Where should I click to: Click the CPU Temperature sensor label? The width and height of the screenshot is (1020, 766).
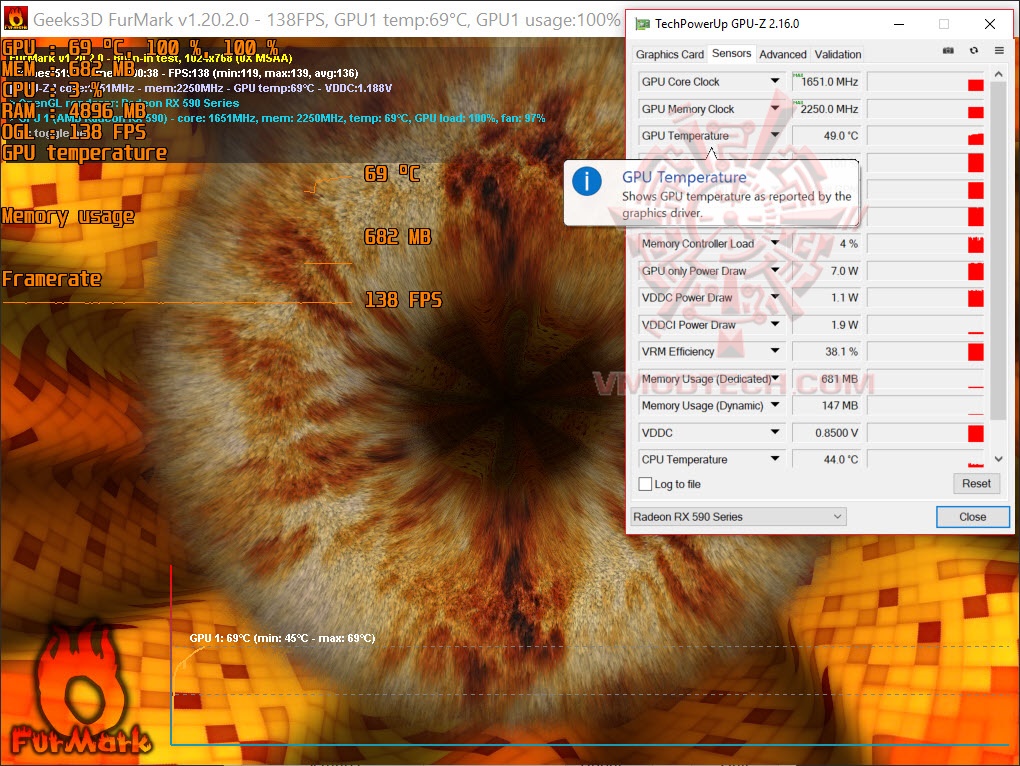[x=684, y=460]
